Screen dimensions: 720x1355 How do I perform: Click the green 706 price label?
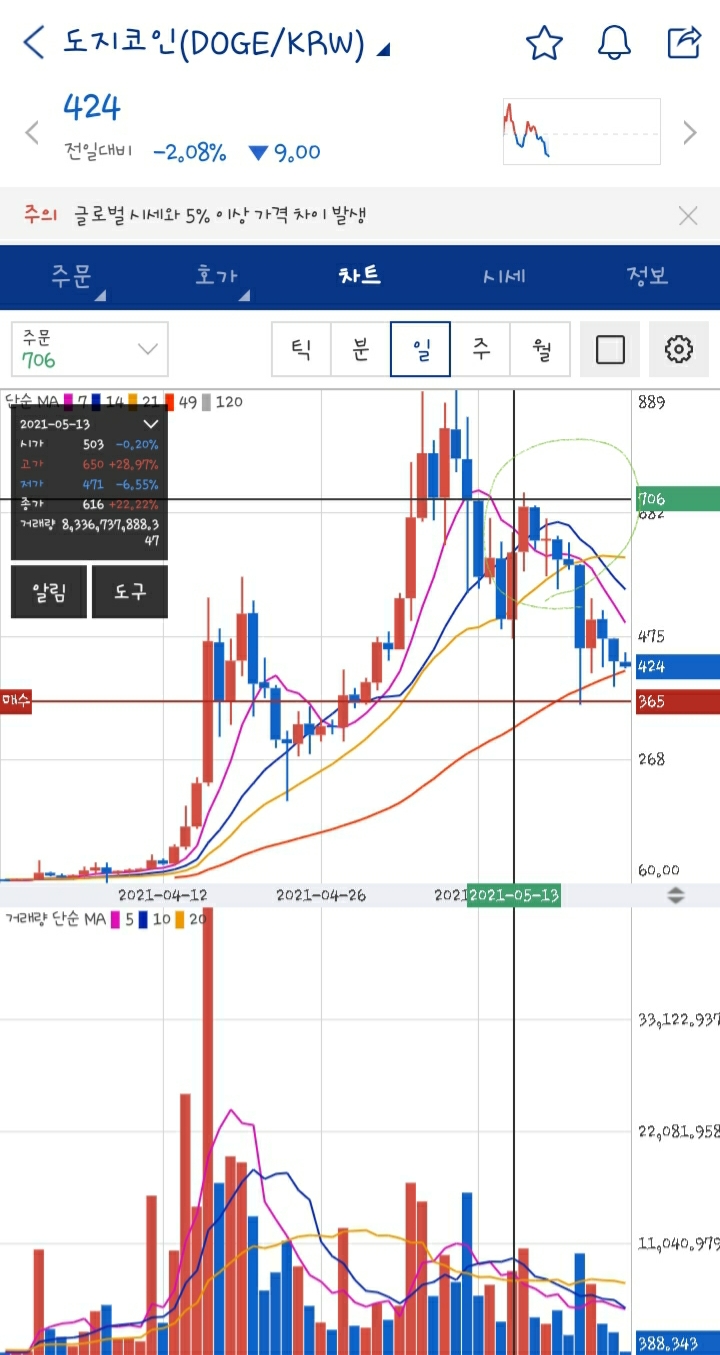coord(678,498)
